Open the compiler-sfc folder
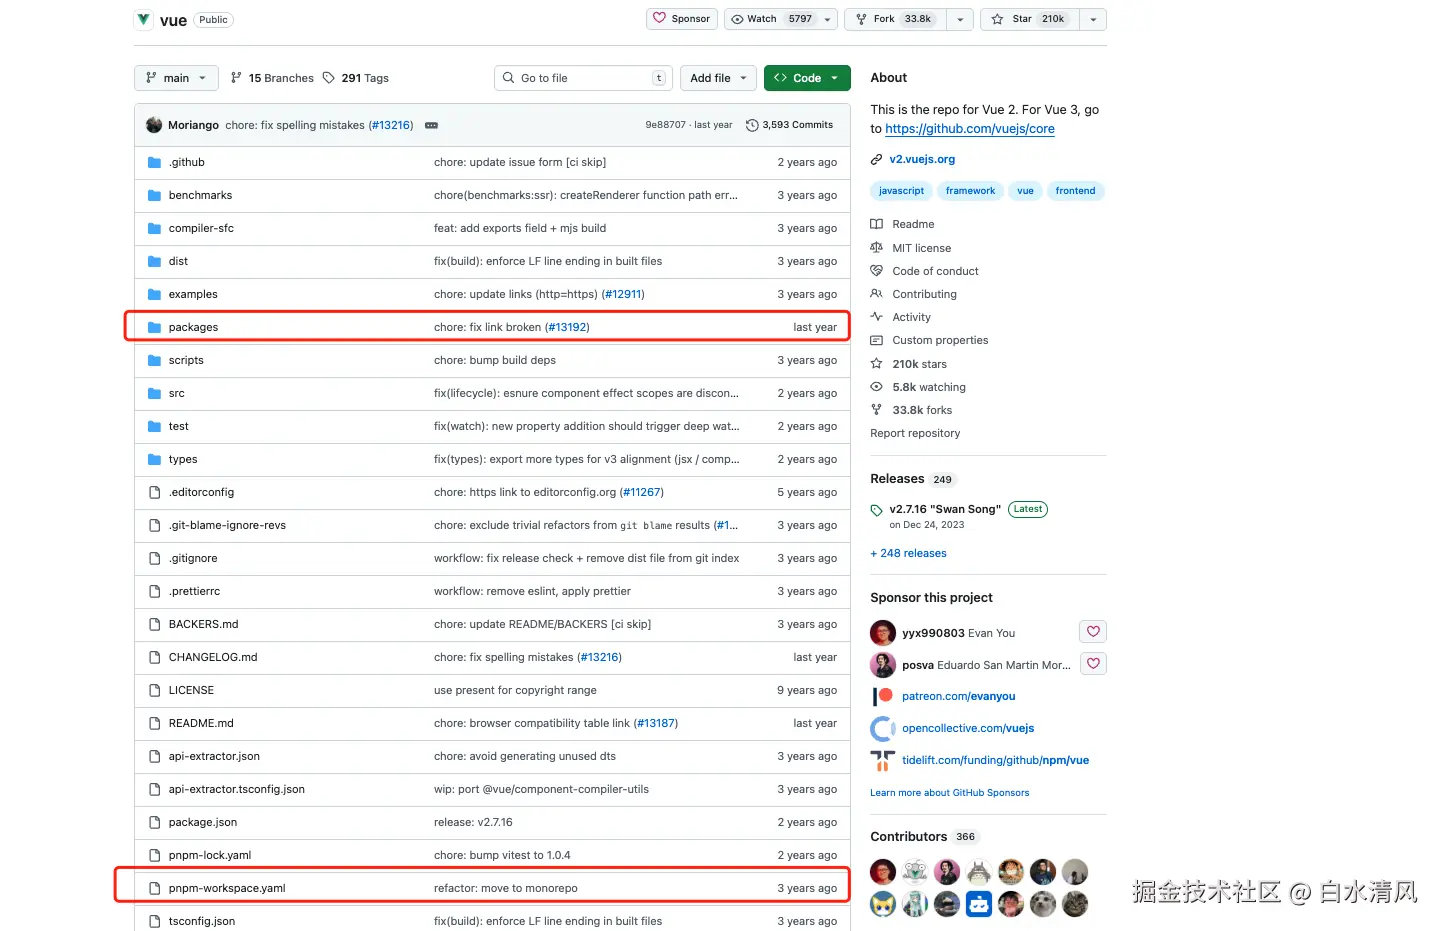This screenshot has height=931, width=1443. [201, 228]
